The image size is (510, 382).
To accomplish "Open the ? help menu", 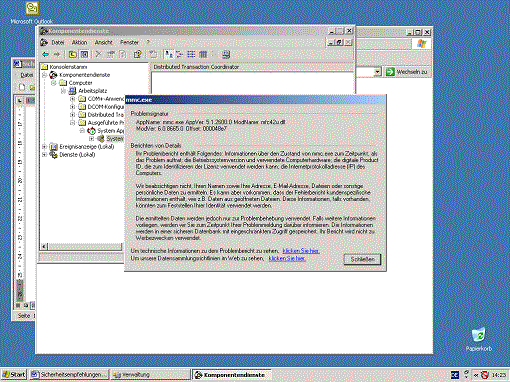I will pos(148,42).
